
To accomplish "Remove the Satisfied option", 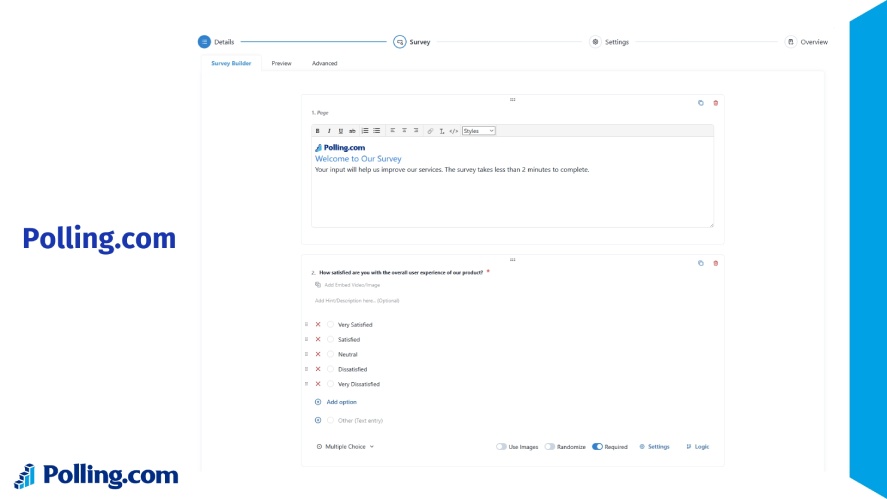I will (318, 339).
